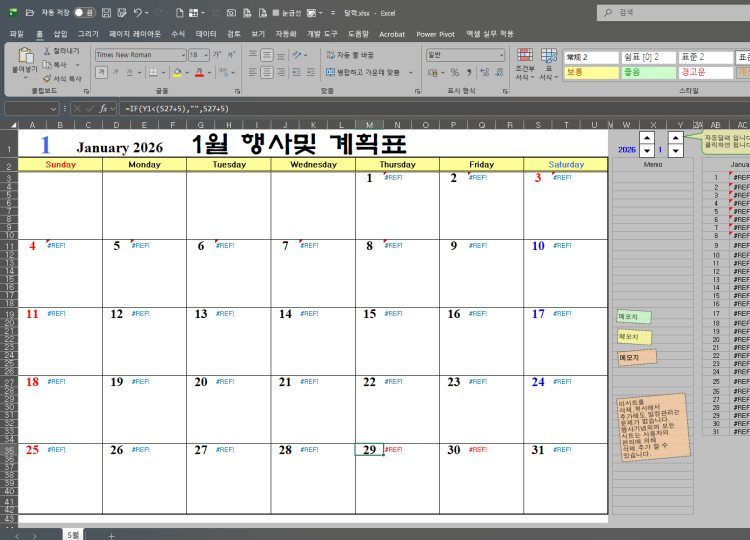The image size is (750, 540).
Task: Apply the 좋음 green cell style
Action: coord(649,72)
